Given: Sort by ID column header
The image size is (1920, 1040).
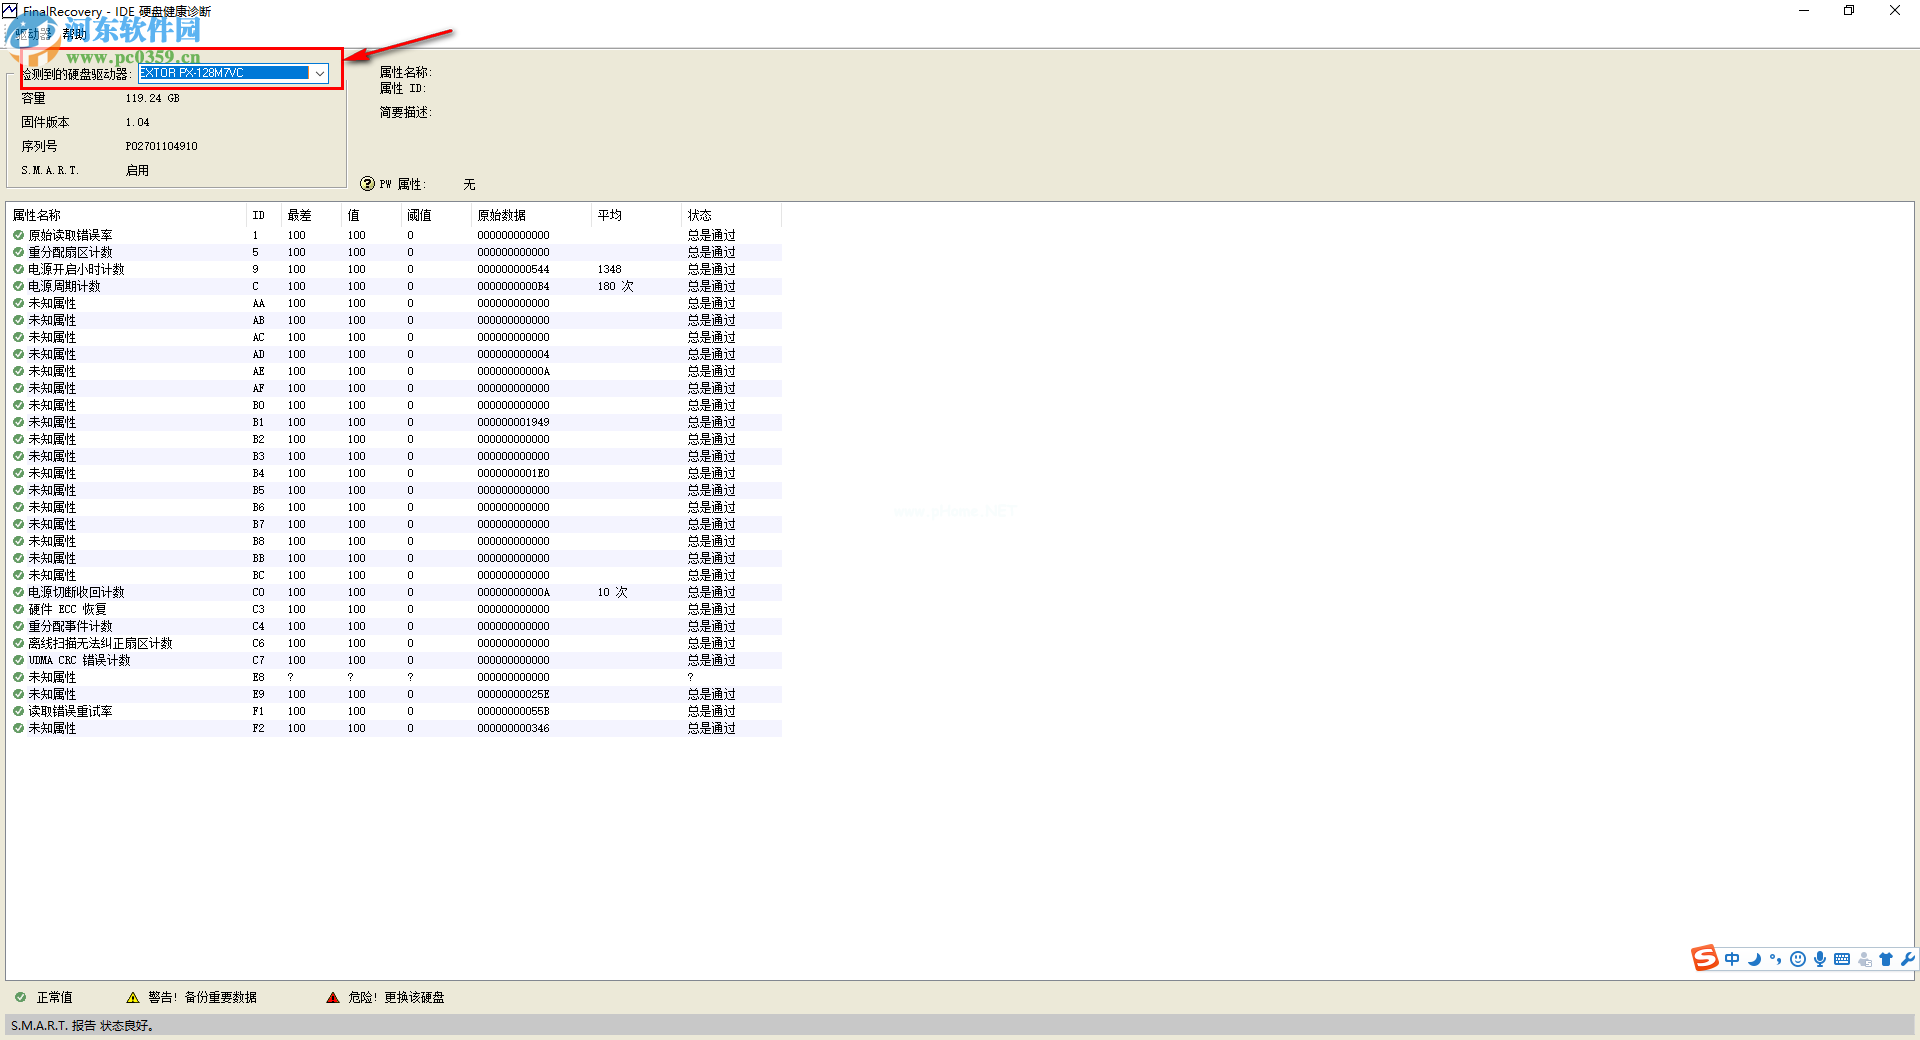Looking at the screenshot, I should coord(264,215).
